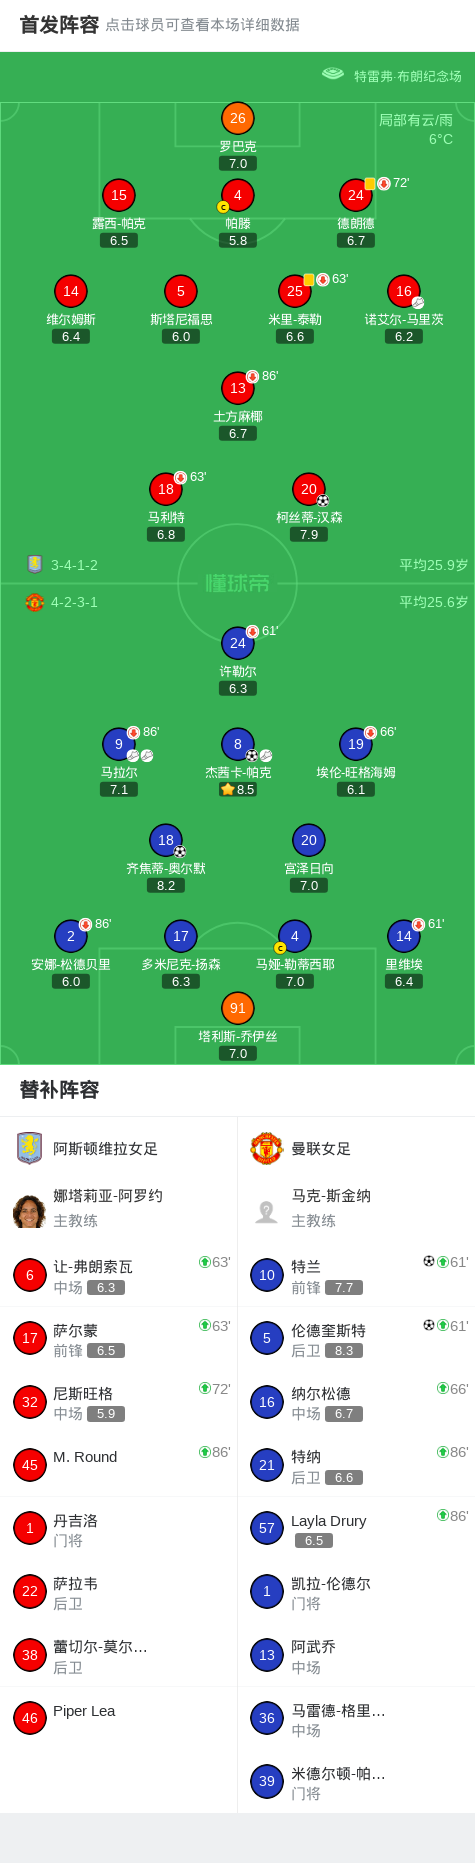Open 曼联女足 team header
This screenshot has width=475, height=1863.
(356, 1149)
